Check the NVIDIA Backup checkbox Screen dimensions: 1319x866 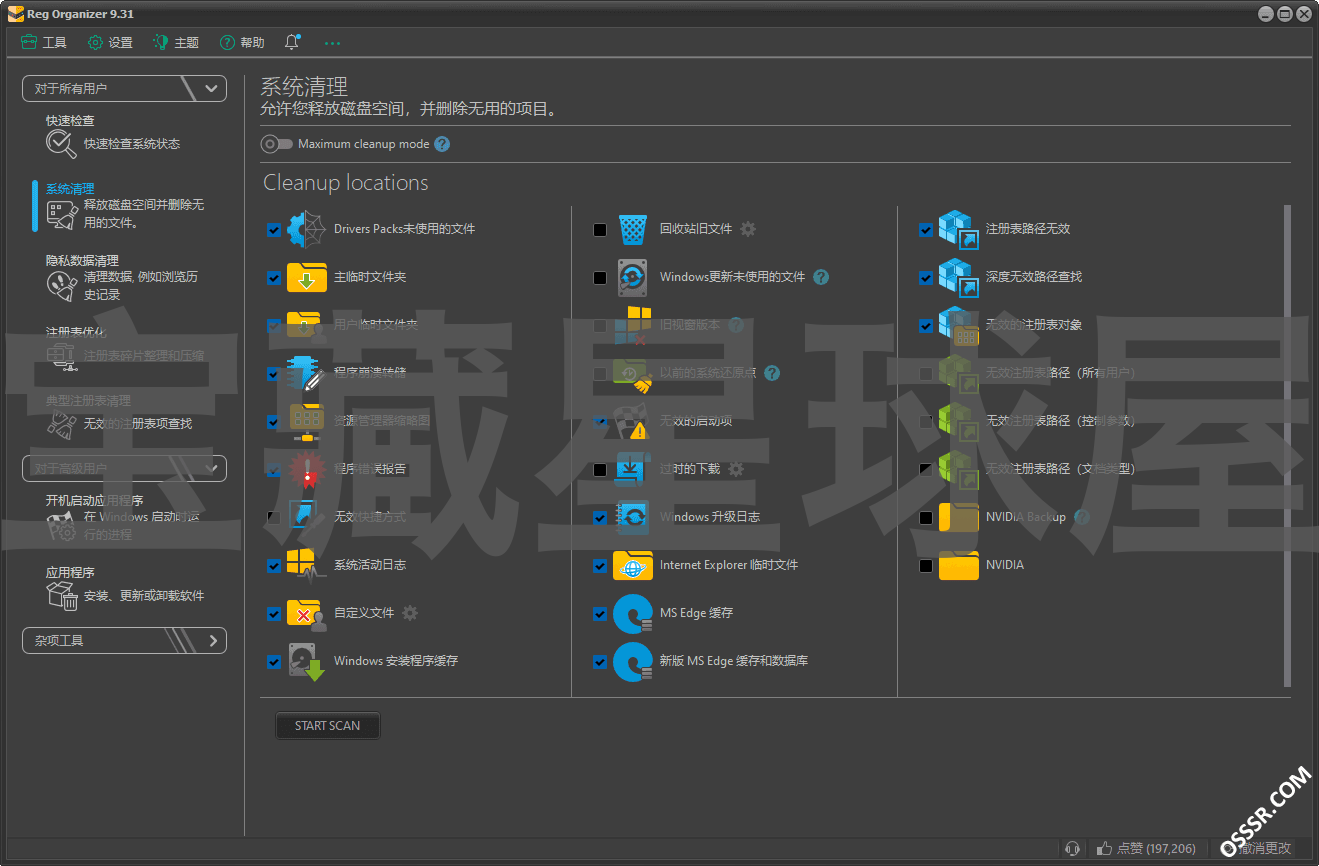926,518
